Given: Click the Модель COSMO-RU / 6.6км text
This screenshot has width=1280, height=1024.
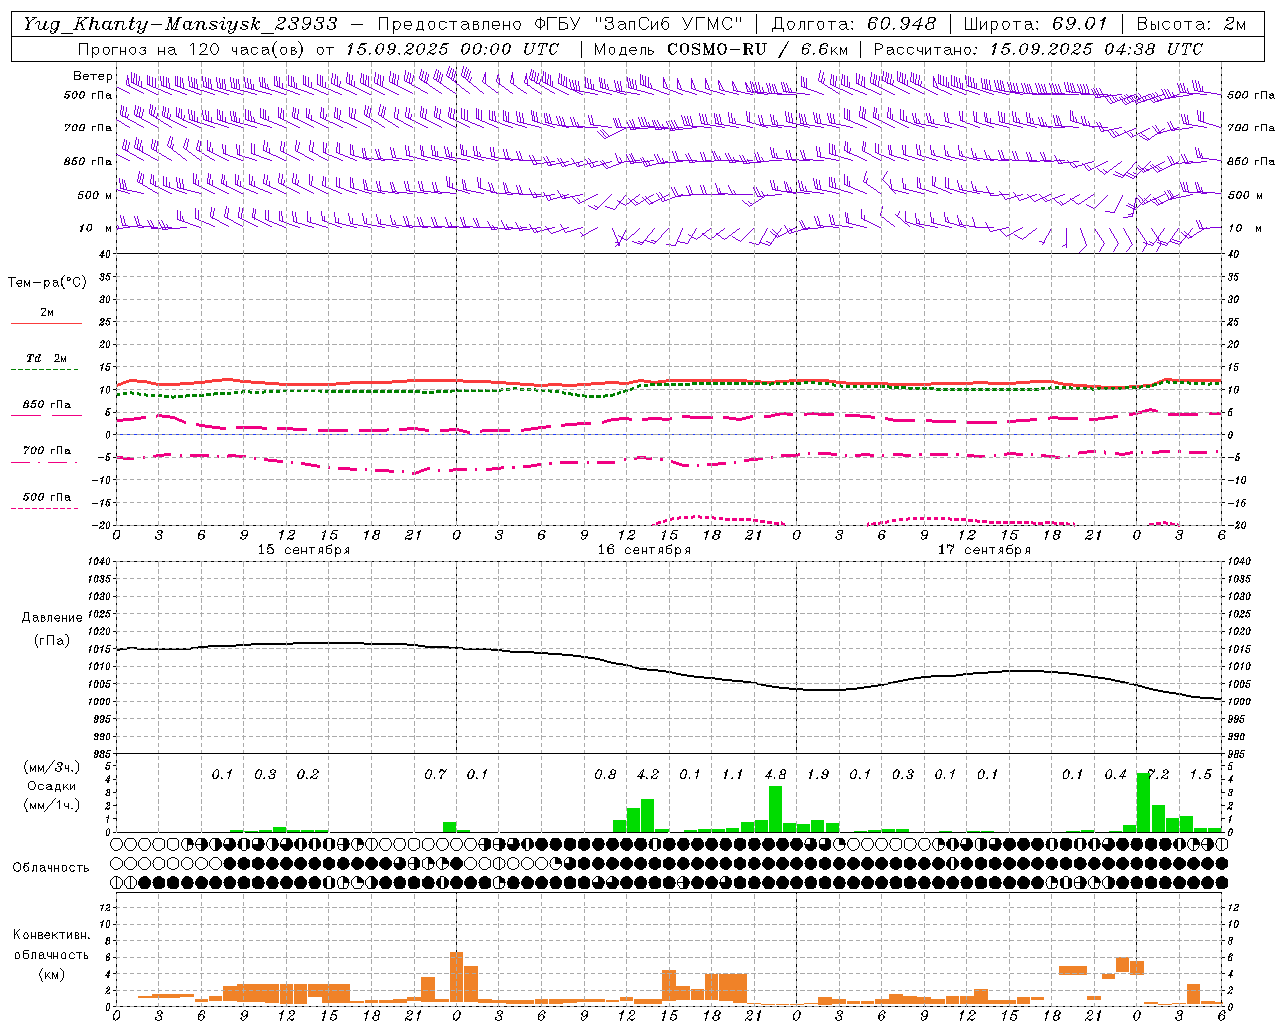Looking at the screenshot, I should tap(721, 49).
